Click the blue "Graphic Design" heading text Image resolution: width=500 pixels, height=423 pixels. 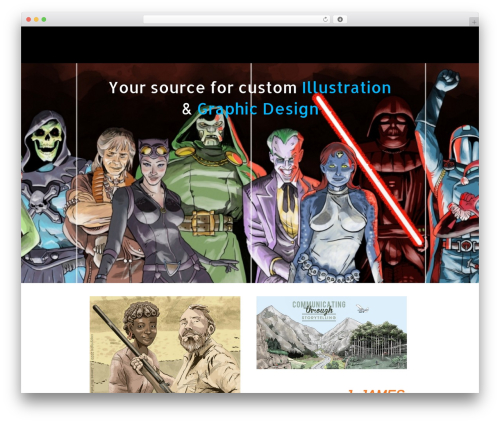(258, 109)
